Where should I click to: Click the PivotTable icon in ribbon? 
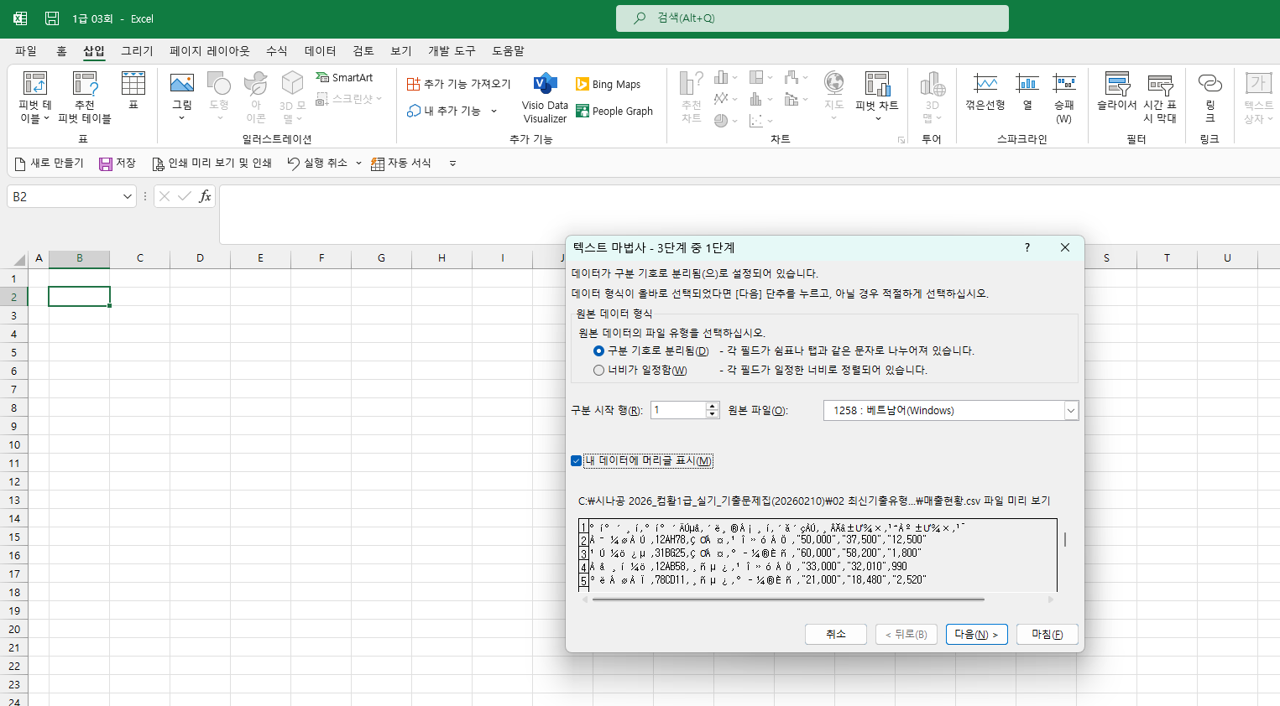[35, 86]
